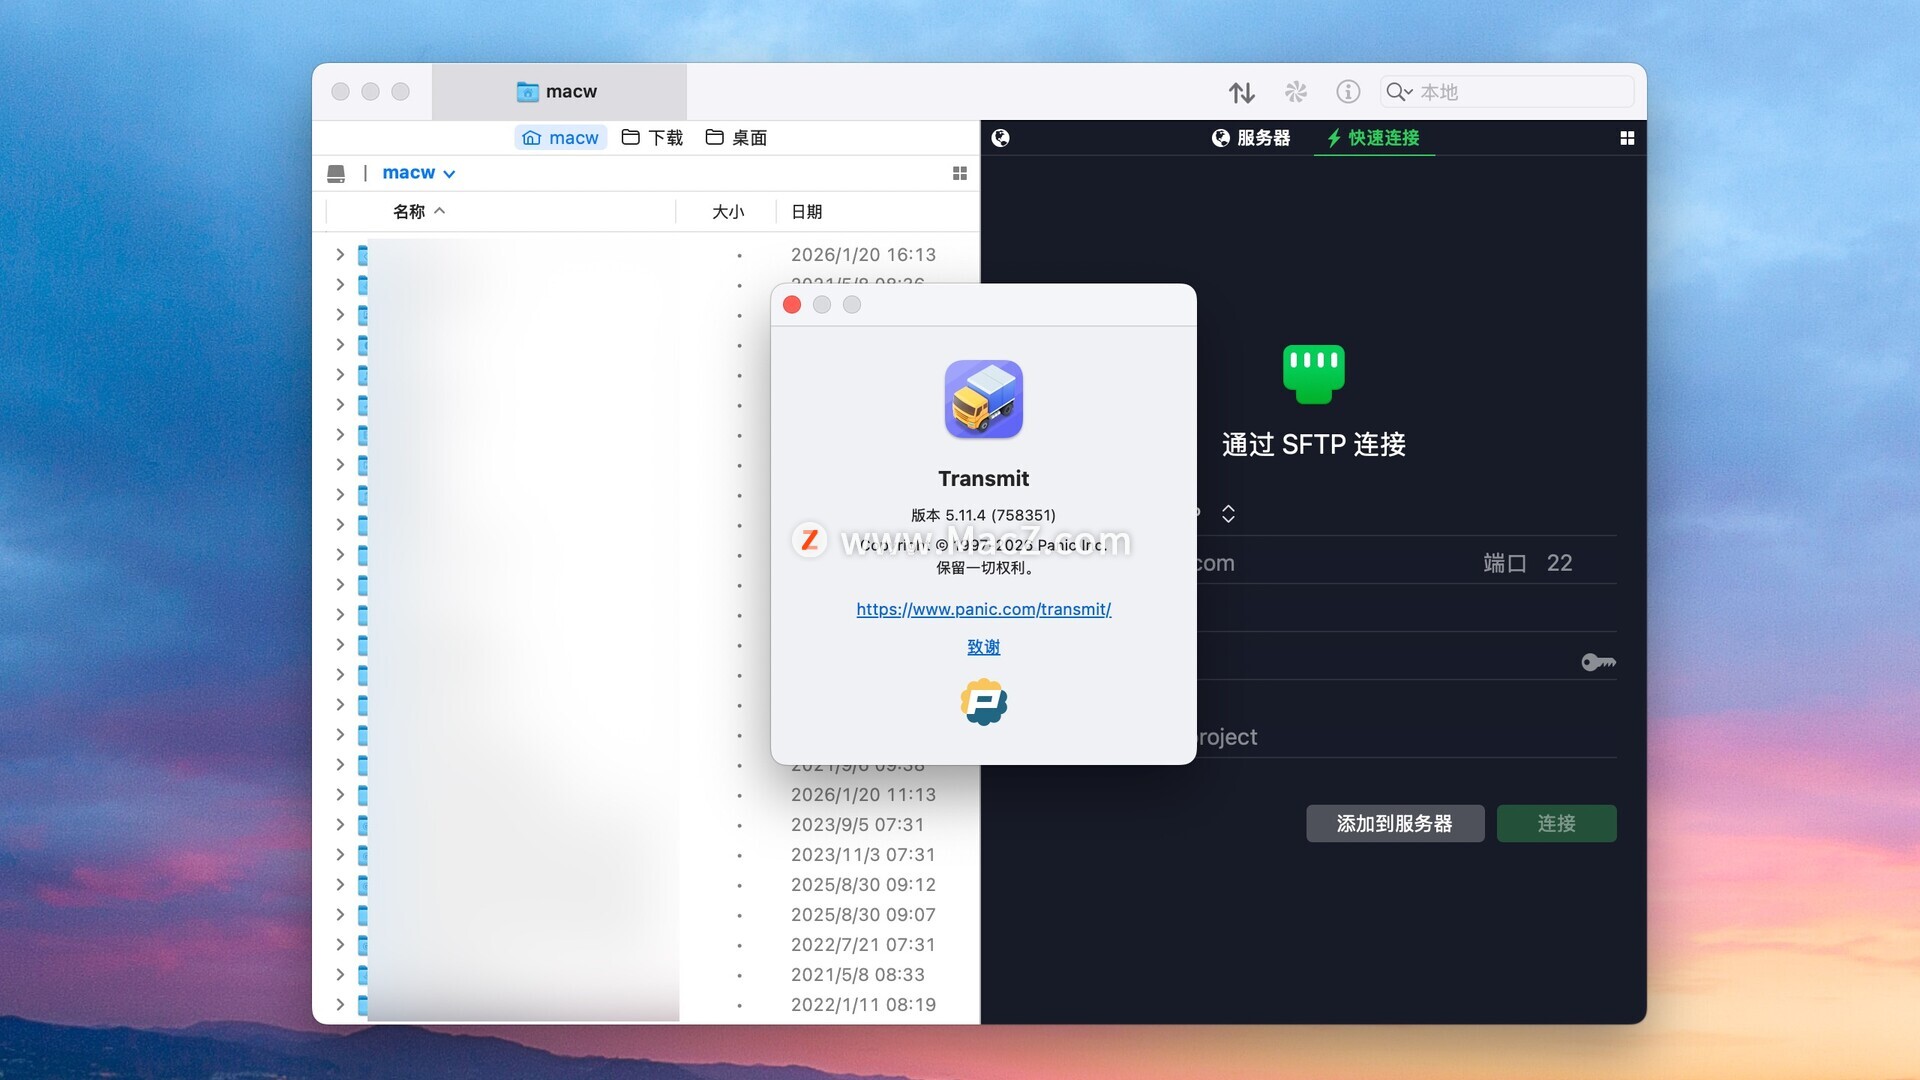
Task: Open the protocol selector stepper
Action: point(1228,513)
